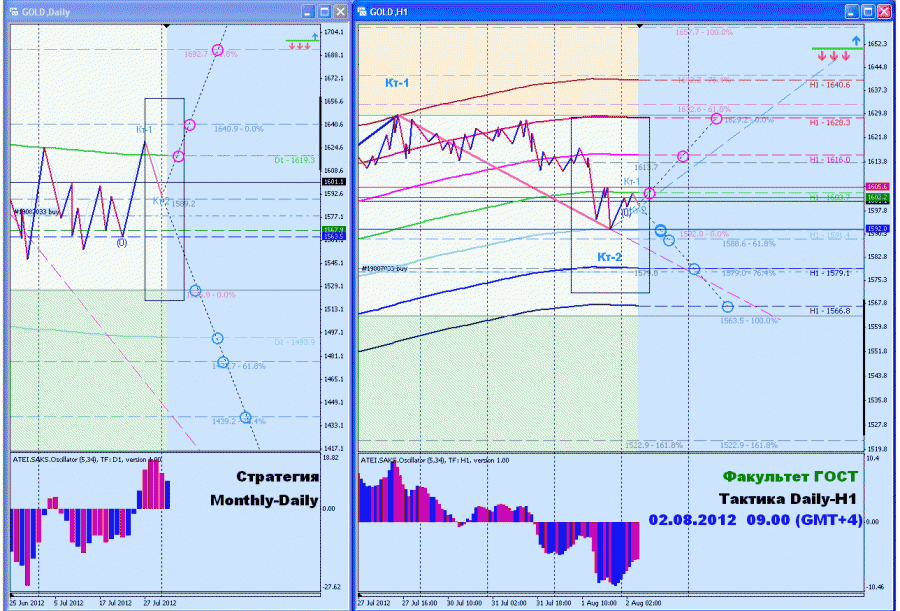Minimize the GOLD,H1 chart window
This screenshot has height=611, width=900.
click(x=852, y=11)
